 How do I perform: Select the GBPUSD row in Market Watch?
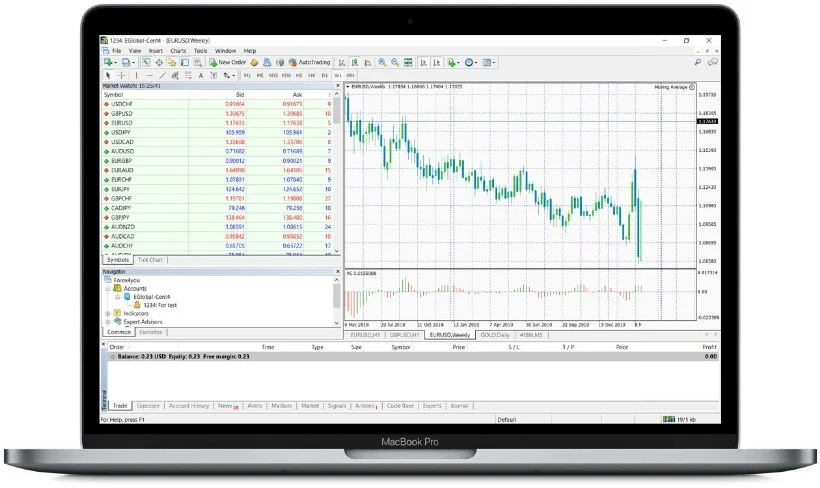(218, 114)
